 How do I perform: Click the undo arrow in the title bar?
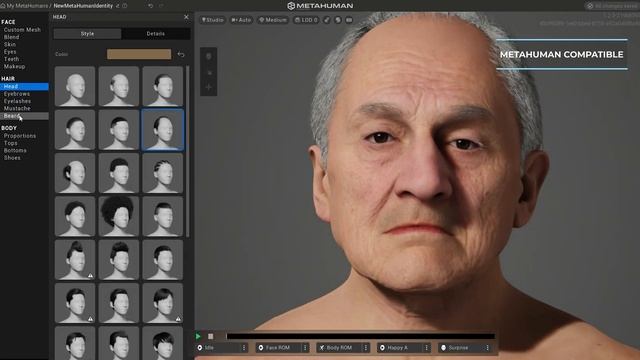click(151, 6)
